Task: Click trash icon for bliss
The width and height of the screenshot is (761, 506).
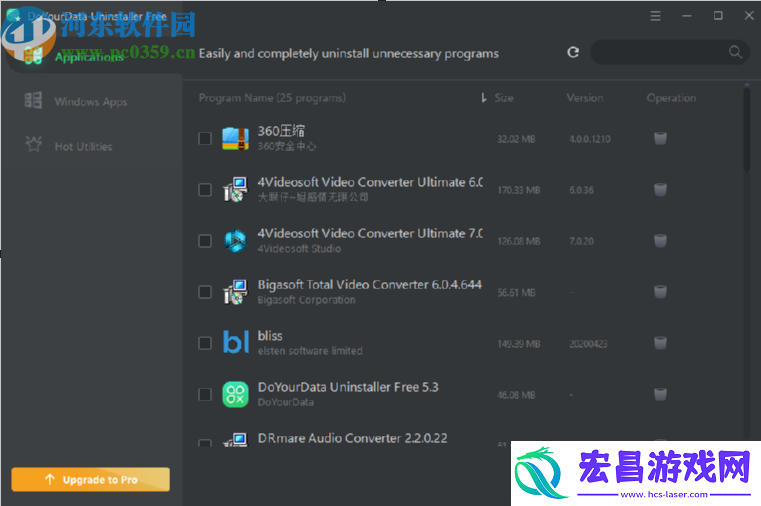Action: (660, 343)
